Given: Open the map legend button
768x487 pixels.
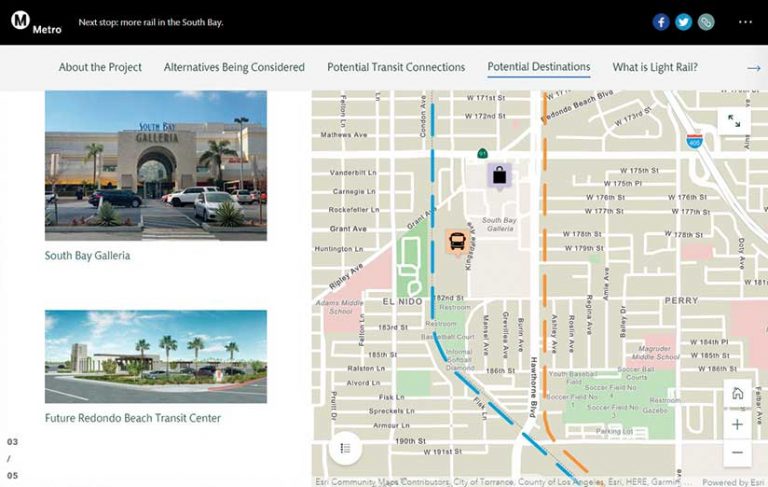Looking at the screenshot, I should click(x=345, y=448).
